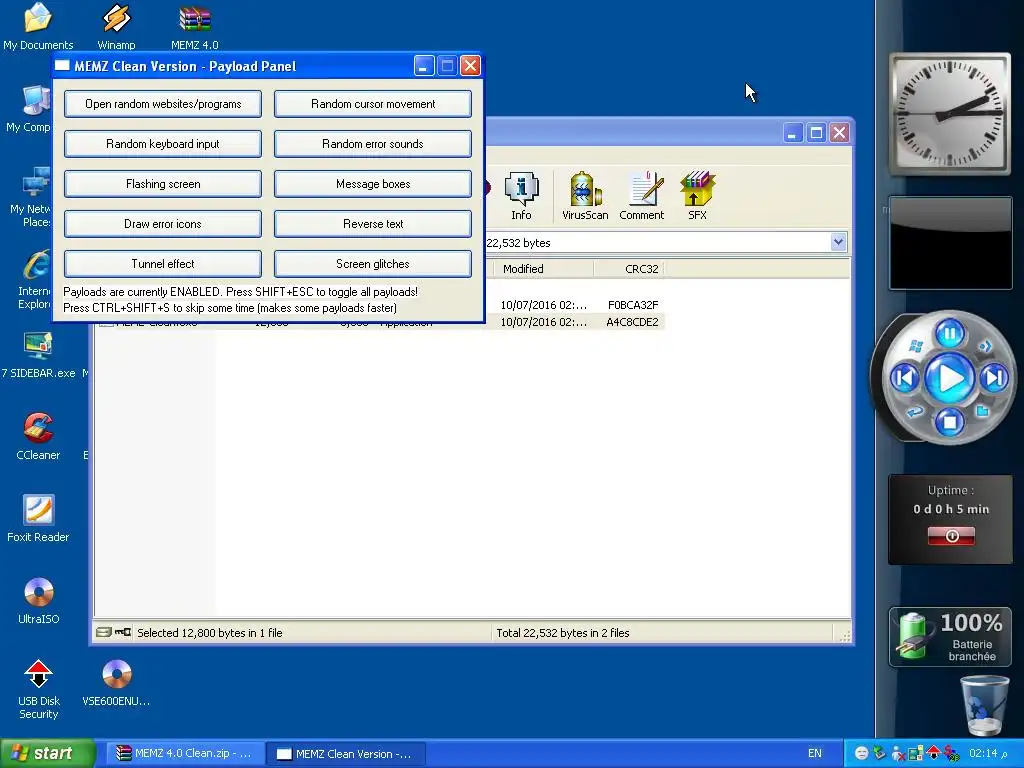Click the analog clock gadget

tap(950, 114)
